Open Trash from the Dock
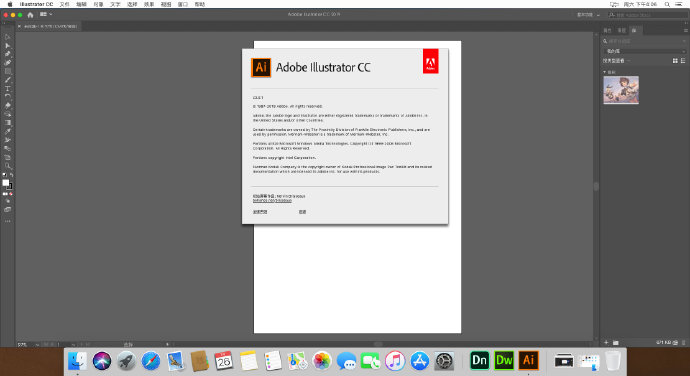This screenshot has width=690, height=376. point(613,361)
